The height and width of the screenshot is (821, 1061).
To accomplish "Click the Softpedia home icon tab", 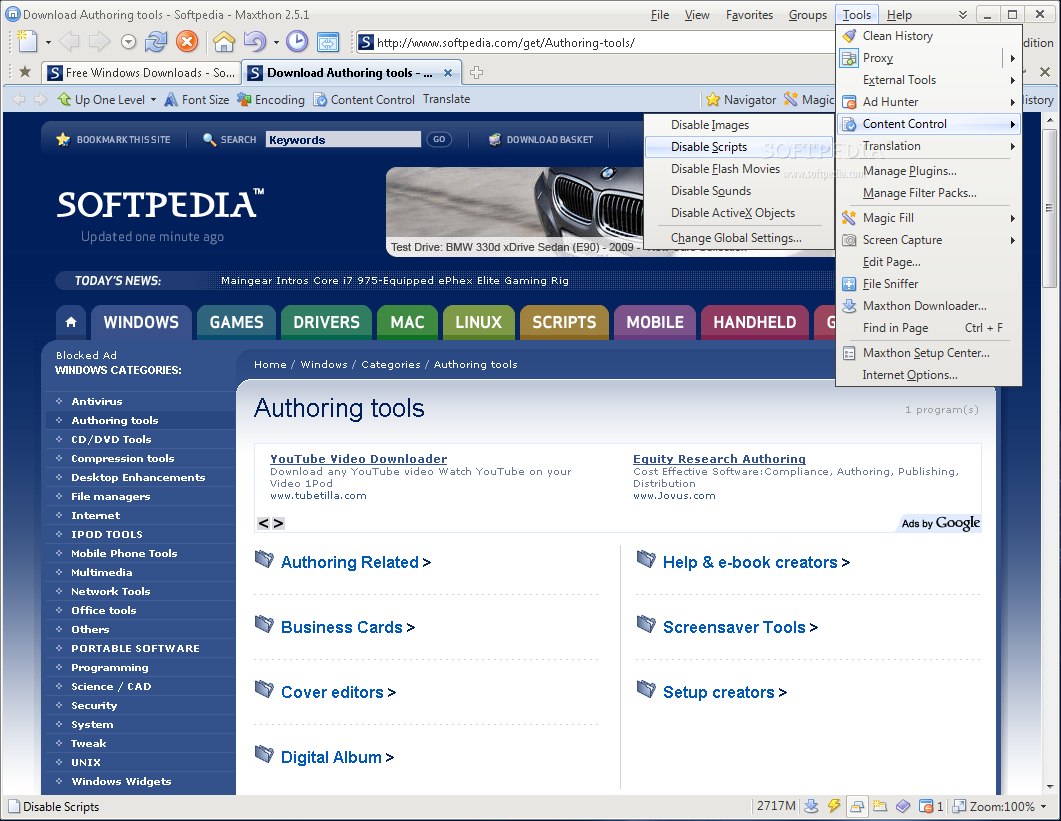I will [x=71, y=322].
